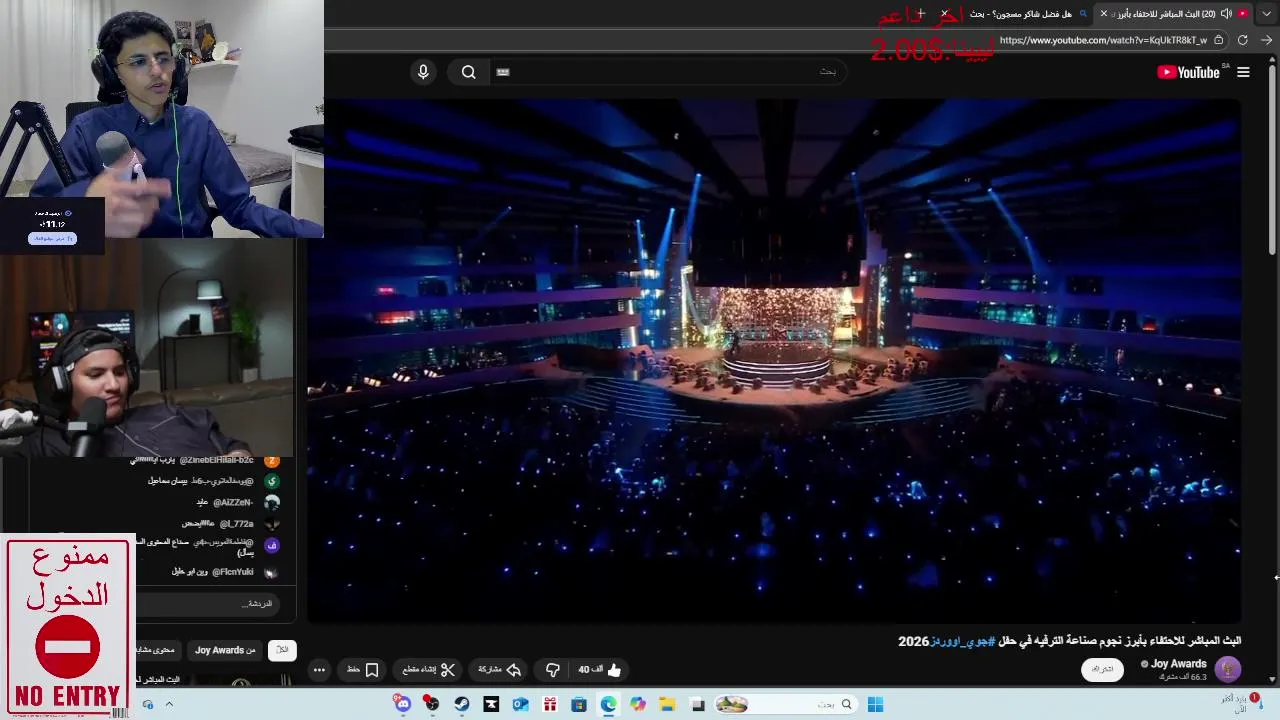The width and height of the screenshot is (1280, 720).
Task: Click the live video player area
Action: [775, 360]
